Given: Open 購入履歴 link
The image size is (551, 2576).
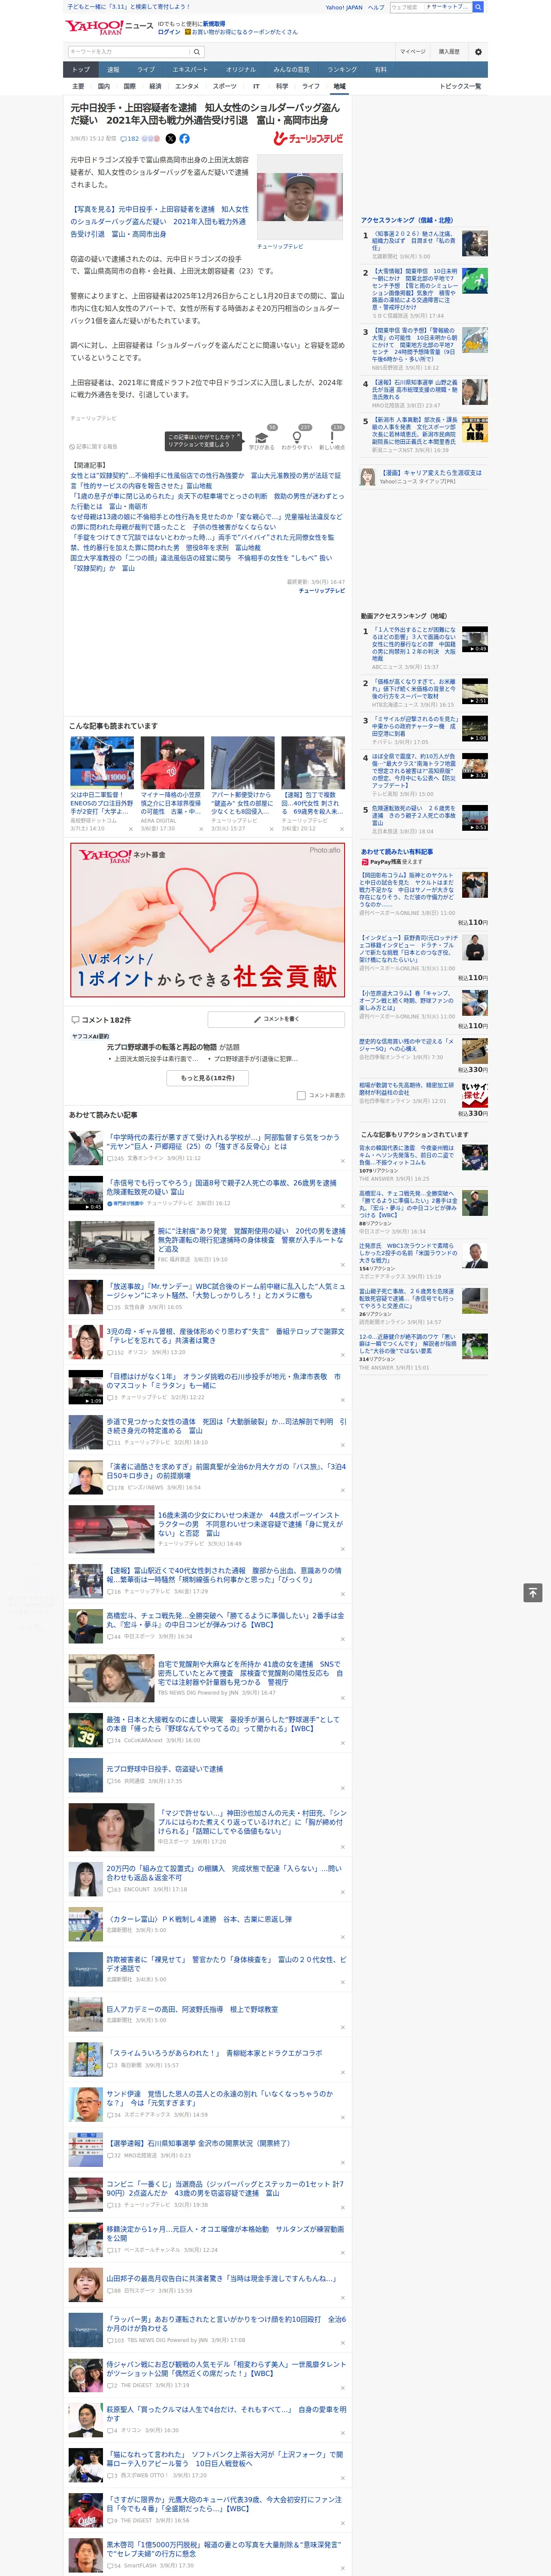Looking at the screenshot, I should [x=449, y=52].
